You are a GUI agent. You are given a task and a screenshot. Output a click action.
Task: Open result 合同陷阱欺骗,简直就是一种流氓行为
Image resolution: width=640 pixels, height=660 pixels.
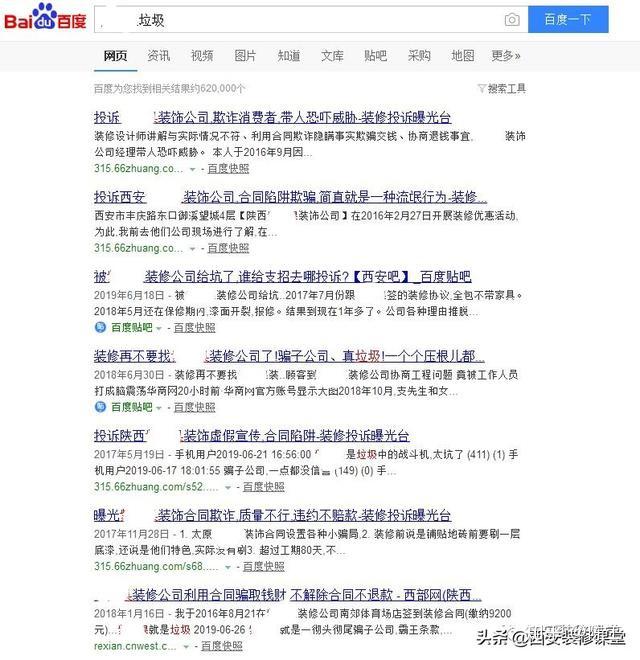tap(291, 197)
